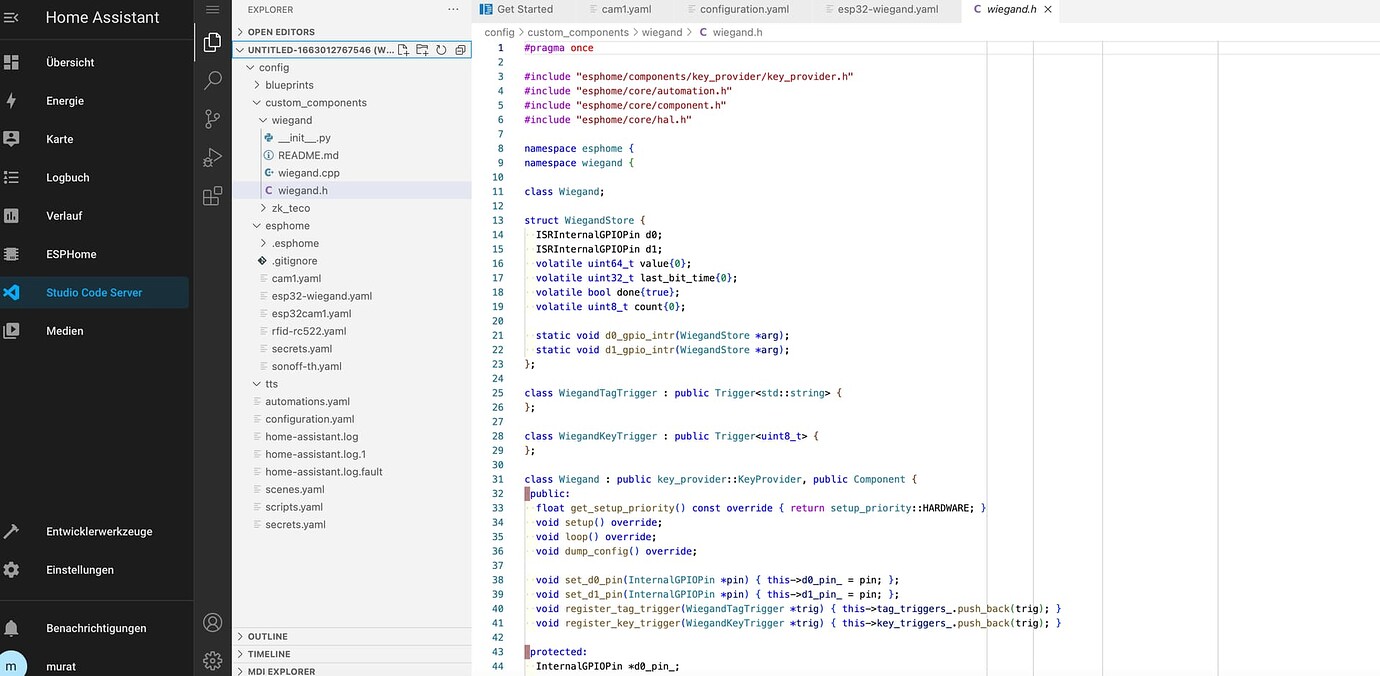Open the Source Control view
The height and width of the screenshot is (676, 1380).
click(x=212, y=119)
